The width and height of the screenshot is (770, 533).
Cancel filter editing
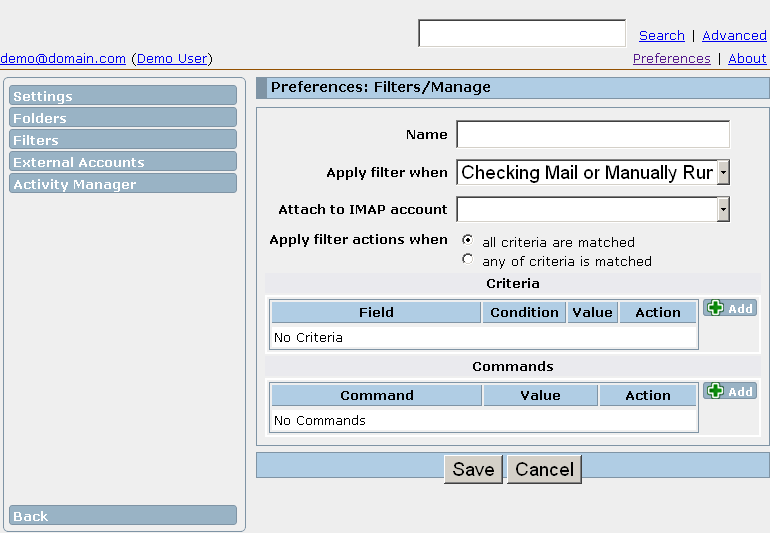pyautogui.click(x=544, y=469)
